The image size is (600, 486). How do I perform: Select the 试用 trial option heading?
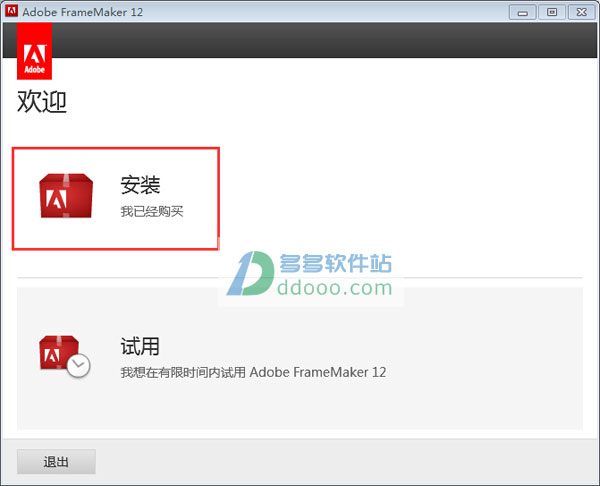(x=140, y=346)
